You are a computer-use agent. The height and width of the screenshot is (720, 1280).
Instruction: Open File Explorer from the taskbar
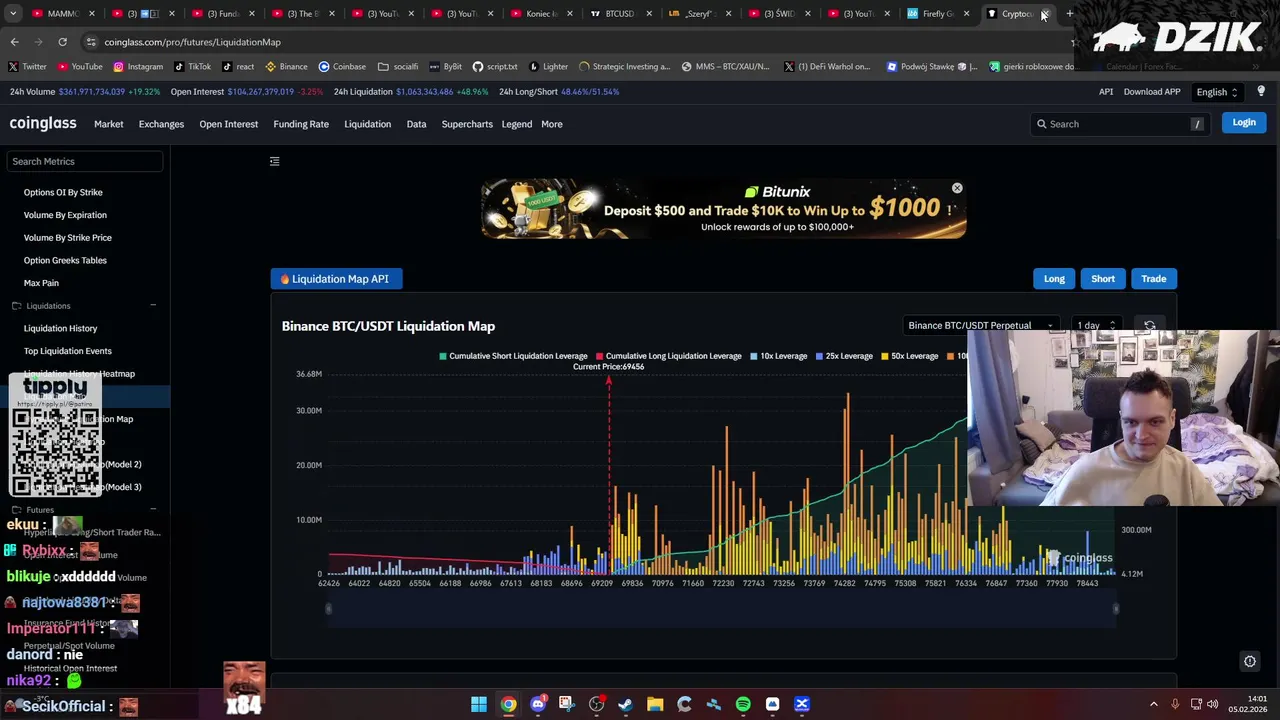pyautogui.click(x=655, y=704)
